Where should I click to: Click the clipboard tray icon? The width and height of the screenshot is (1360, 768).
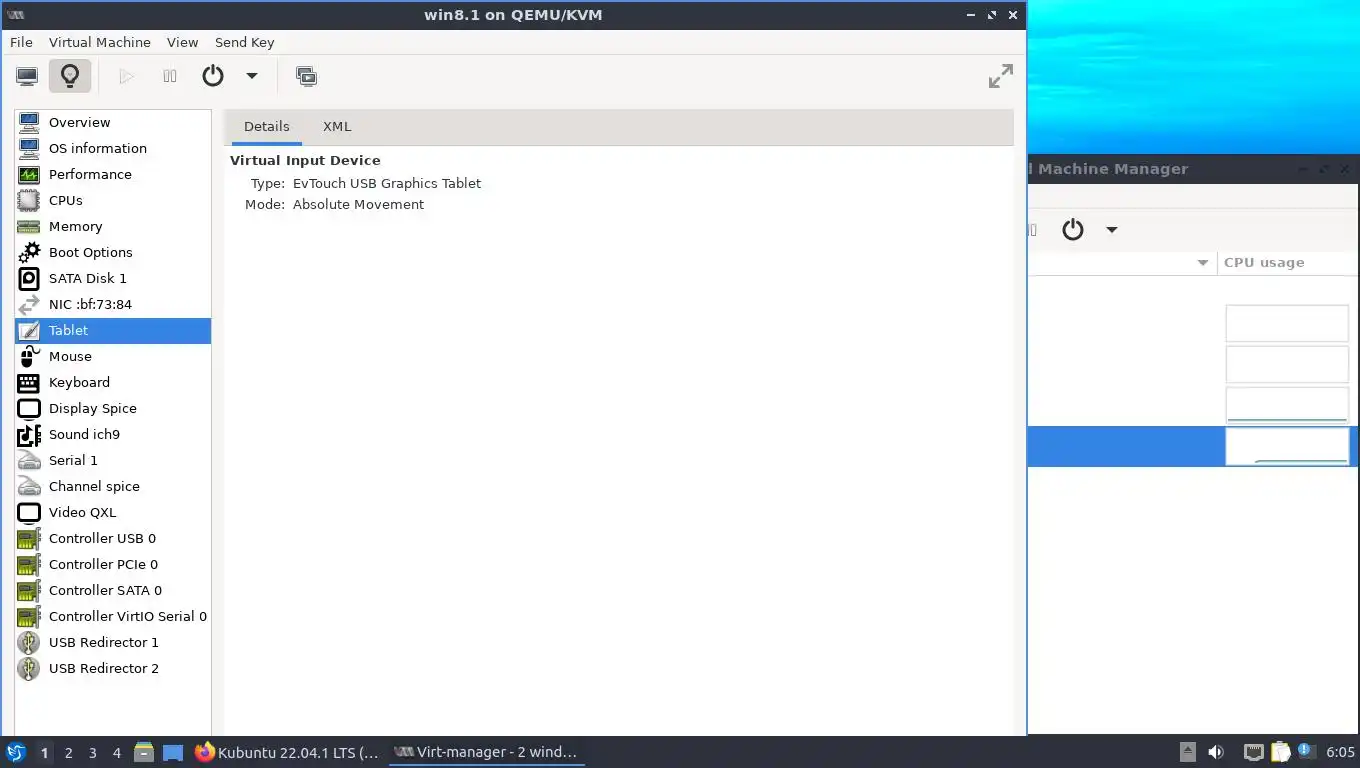point(1281,752)
